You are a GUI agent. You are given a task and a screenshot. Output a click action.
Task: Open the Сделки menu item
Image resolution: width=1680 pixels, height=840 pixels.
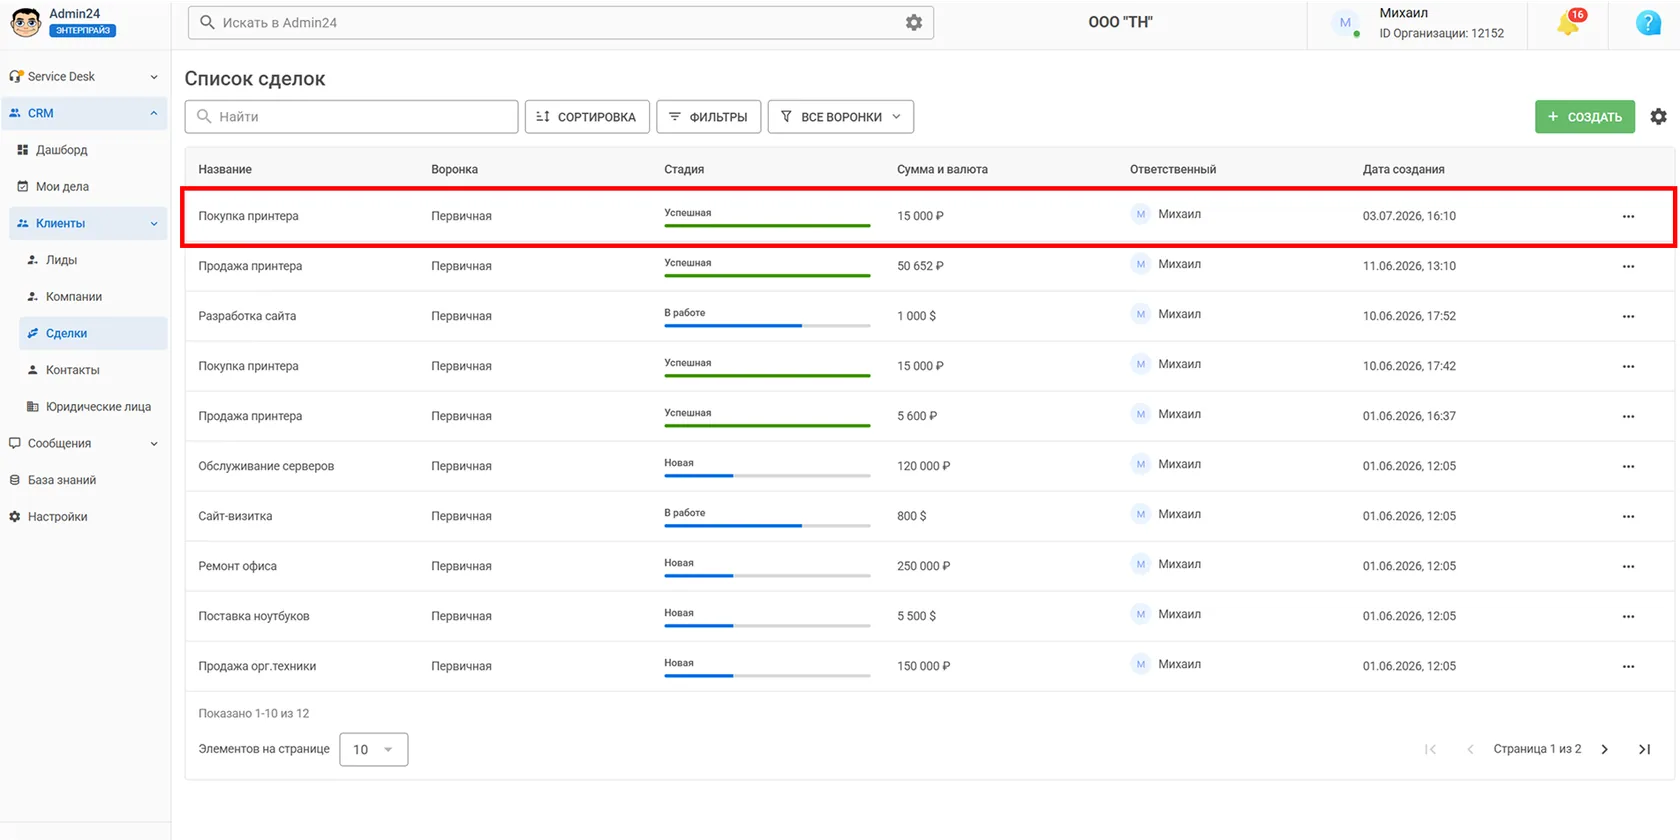point(93,333)
